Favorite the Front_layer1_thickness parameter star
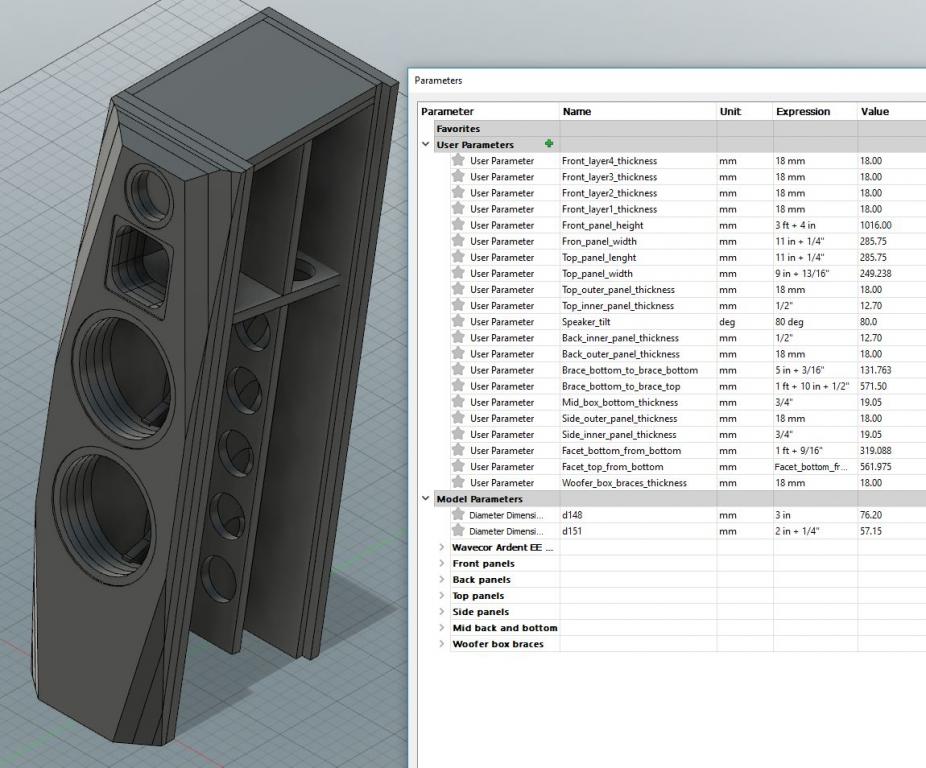The height and width of the screenshot is (768, 926). (458, 208)
